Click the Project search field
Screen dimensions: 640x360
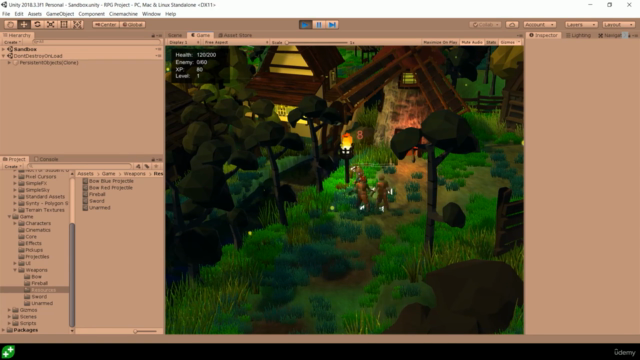click(80, 167)
